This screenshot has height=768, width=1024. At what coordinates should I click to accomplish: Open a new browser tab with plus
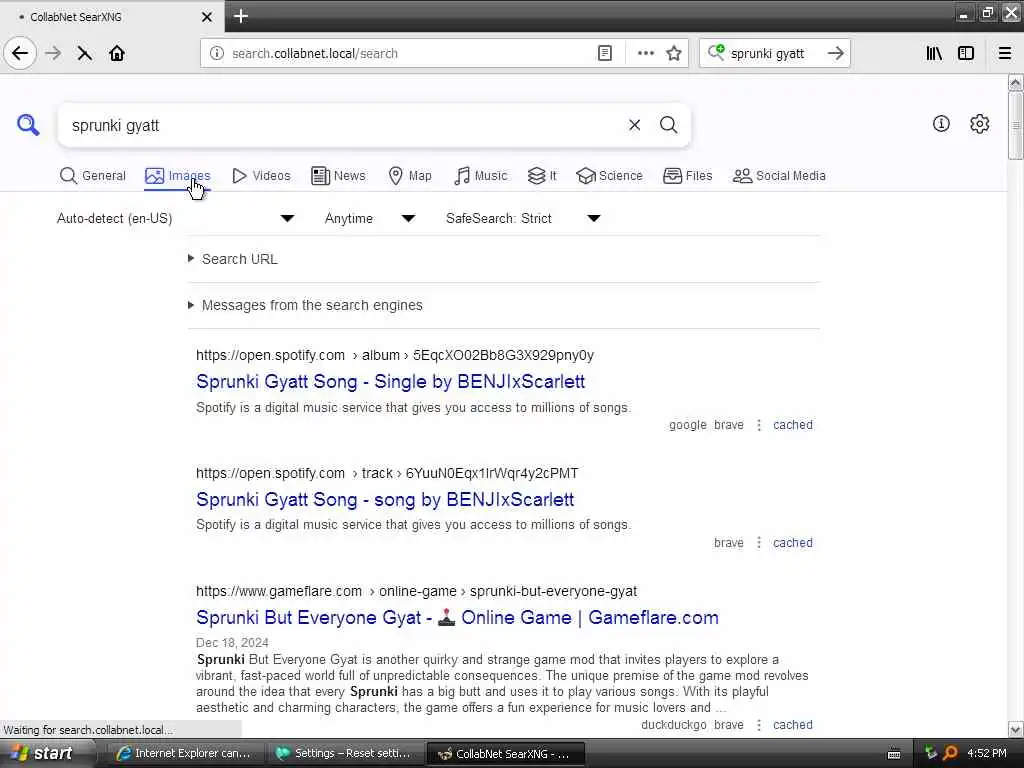point(240,16)
